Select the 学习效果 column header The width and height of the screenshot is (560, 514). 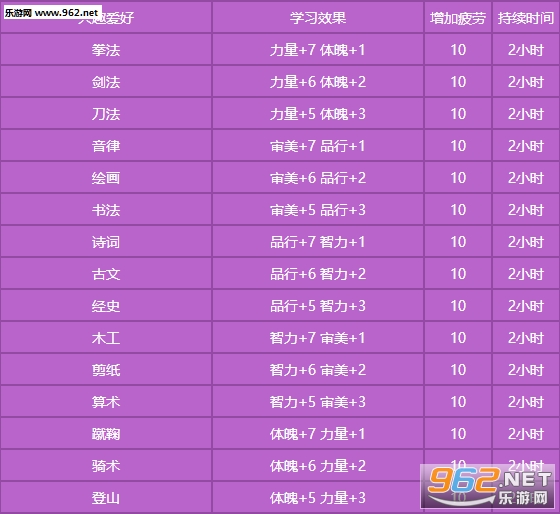point(318,18)
